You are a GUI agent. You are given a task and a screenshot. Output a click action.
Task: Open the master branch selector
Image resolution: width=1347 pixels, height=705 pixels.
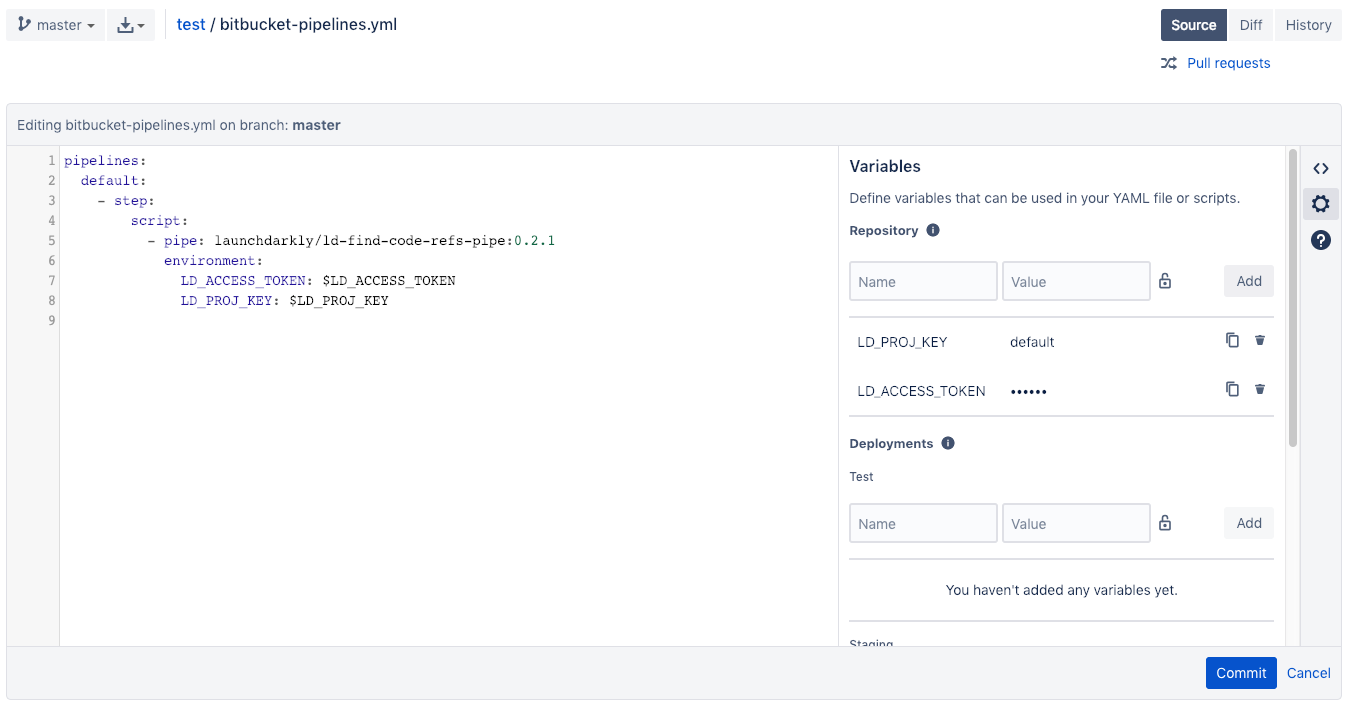[55, 25]
